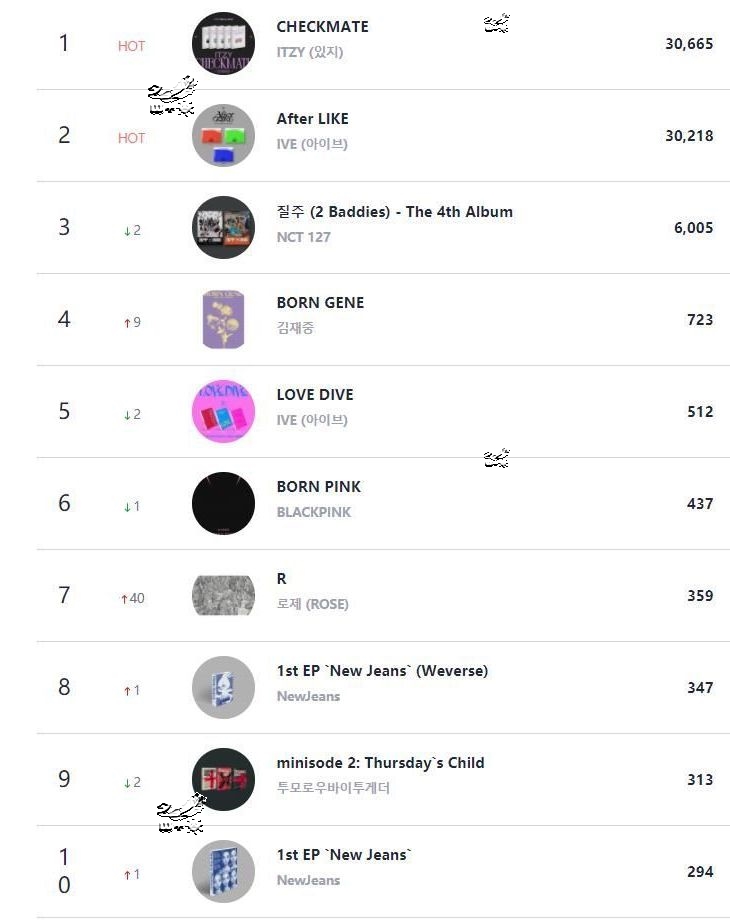Click the 김재중 artist name

[x=295, y=328]
